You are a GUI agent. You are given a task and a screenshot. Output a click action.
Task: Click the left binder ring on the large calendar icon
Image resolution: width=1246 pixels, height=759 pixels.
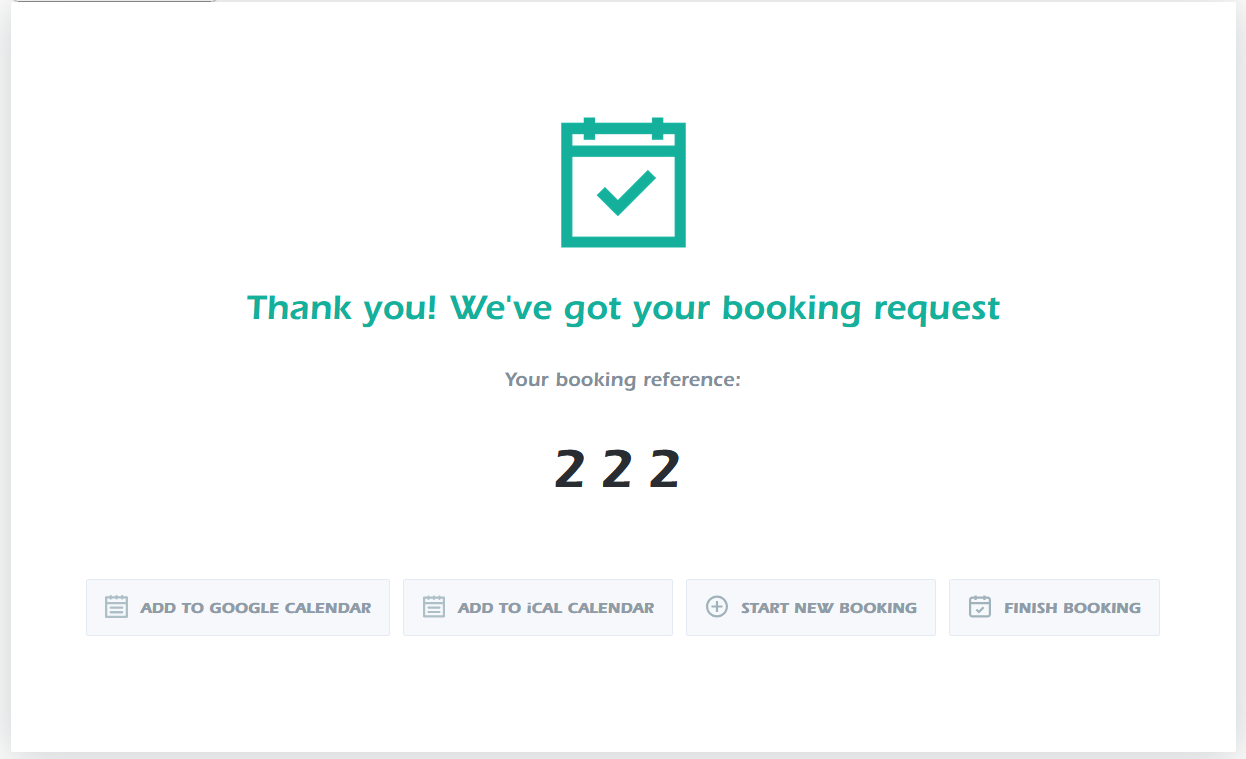click(589, 128)
